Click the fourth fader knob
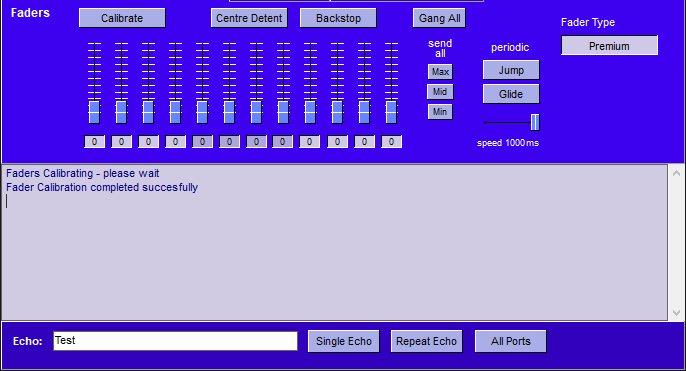 coord(175,112)
